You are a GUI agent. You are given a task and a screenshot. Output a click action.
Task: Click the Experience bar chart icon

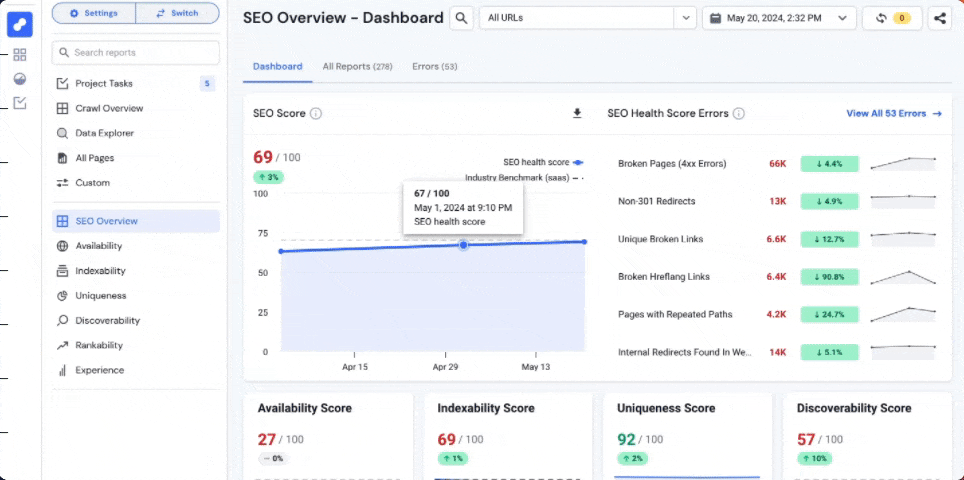[62, 370]
